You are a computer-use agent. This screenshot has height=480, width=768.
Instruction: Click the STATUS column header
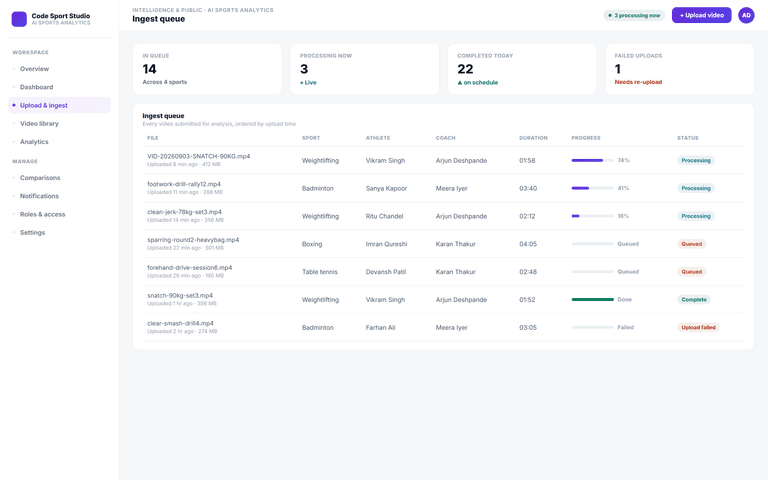point(688,138)
